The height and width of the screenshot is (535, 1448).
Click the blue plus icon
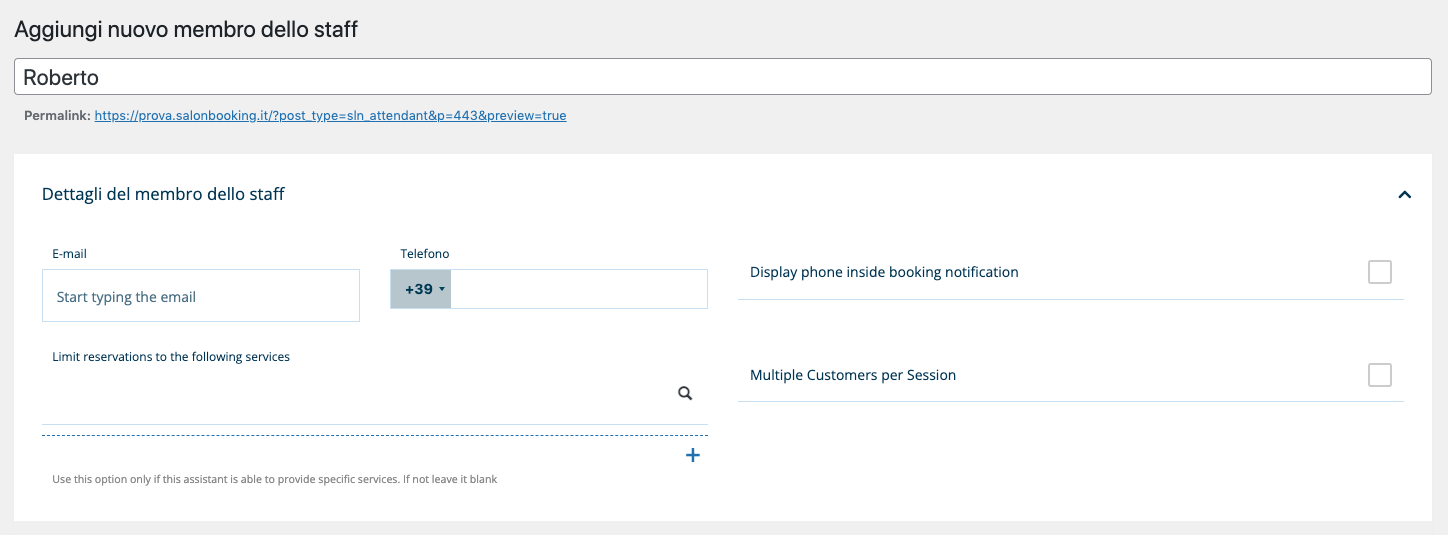click(692, 456)
